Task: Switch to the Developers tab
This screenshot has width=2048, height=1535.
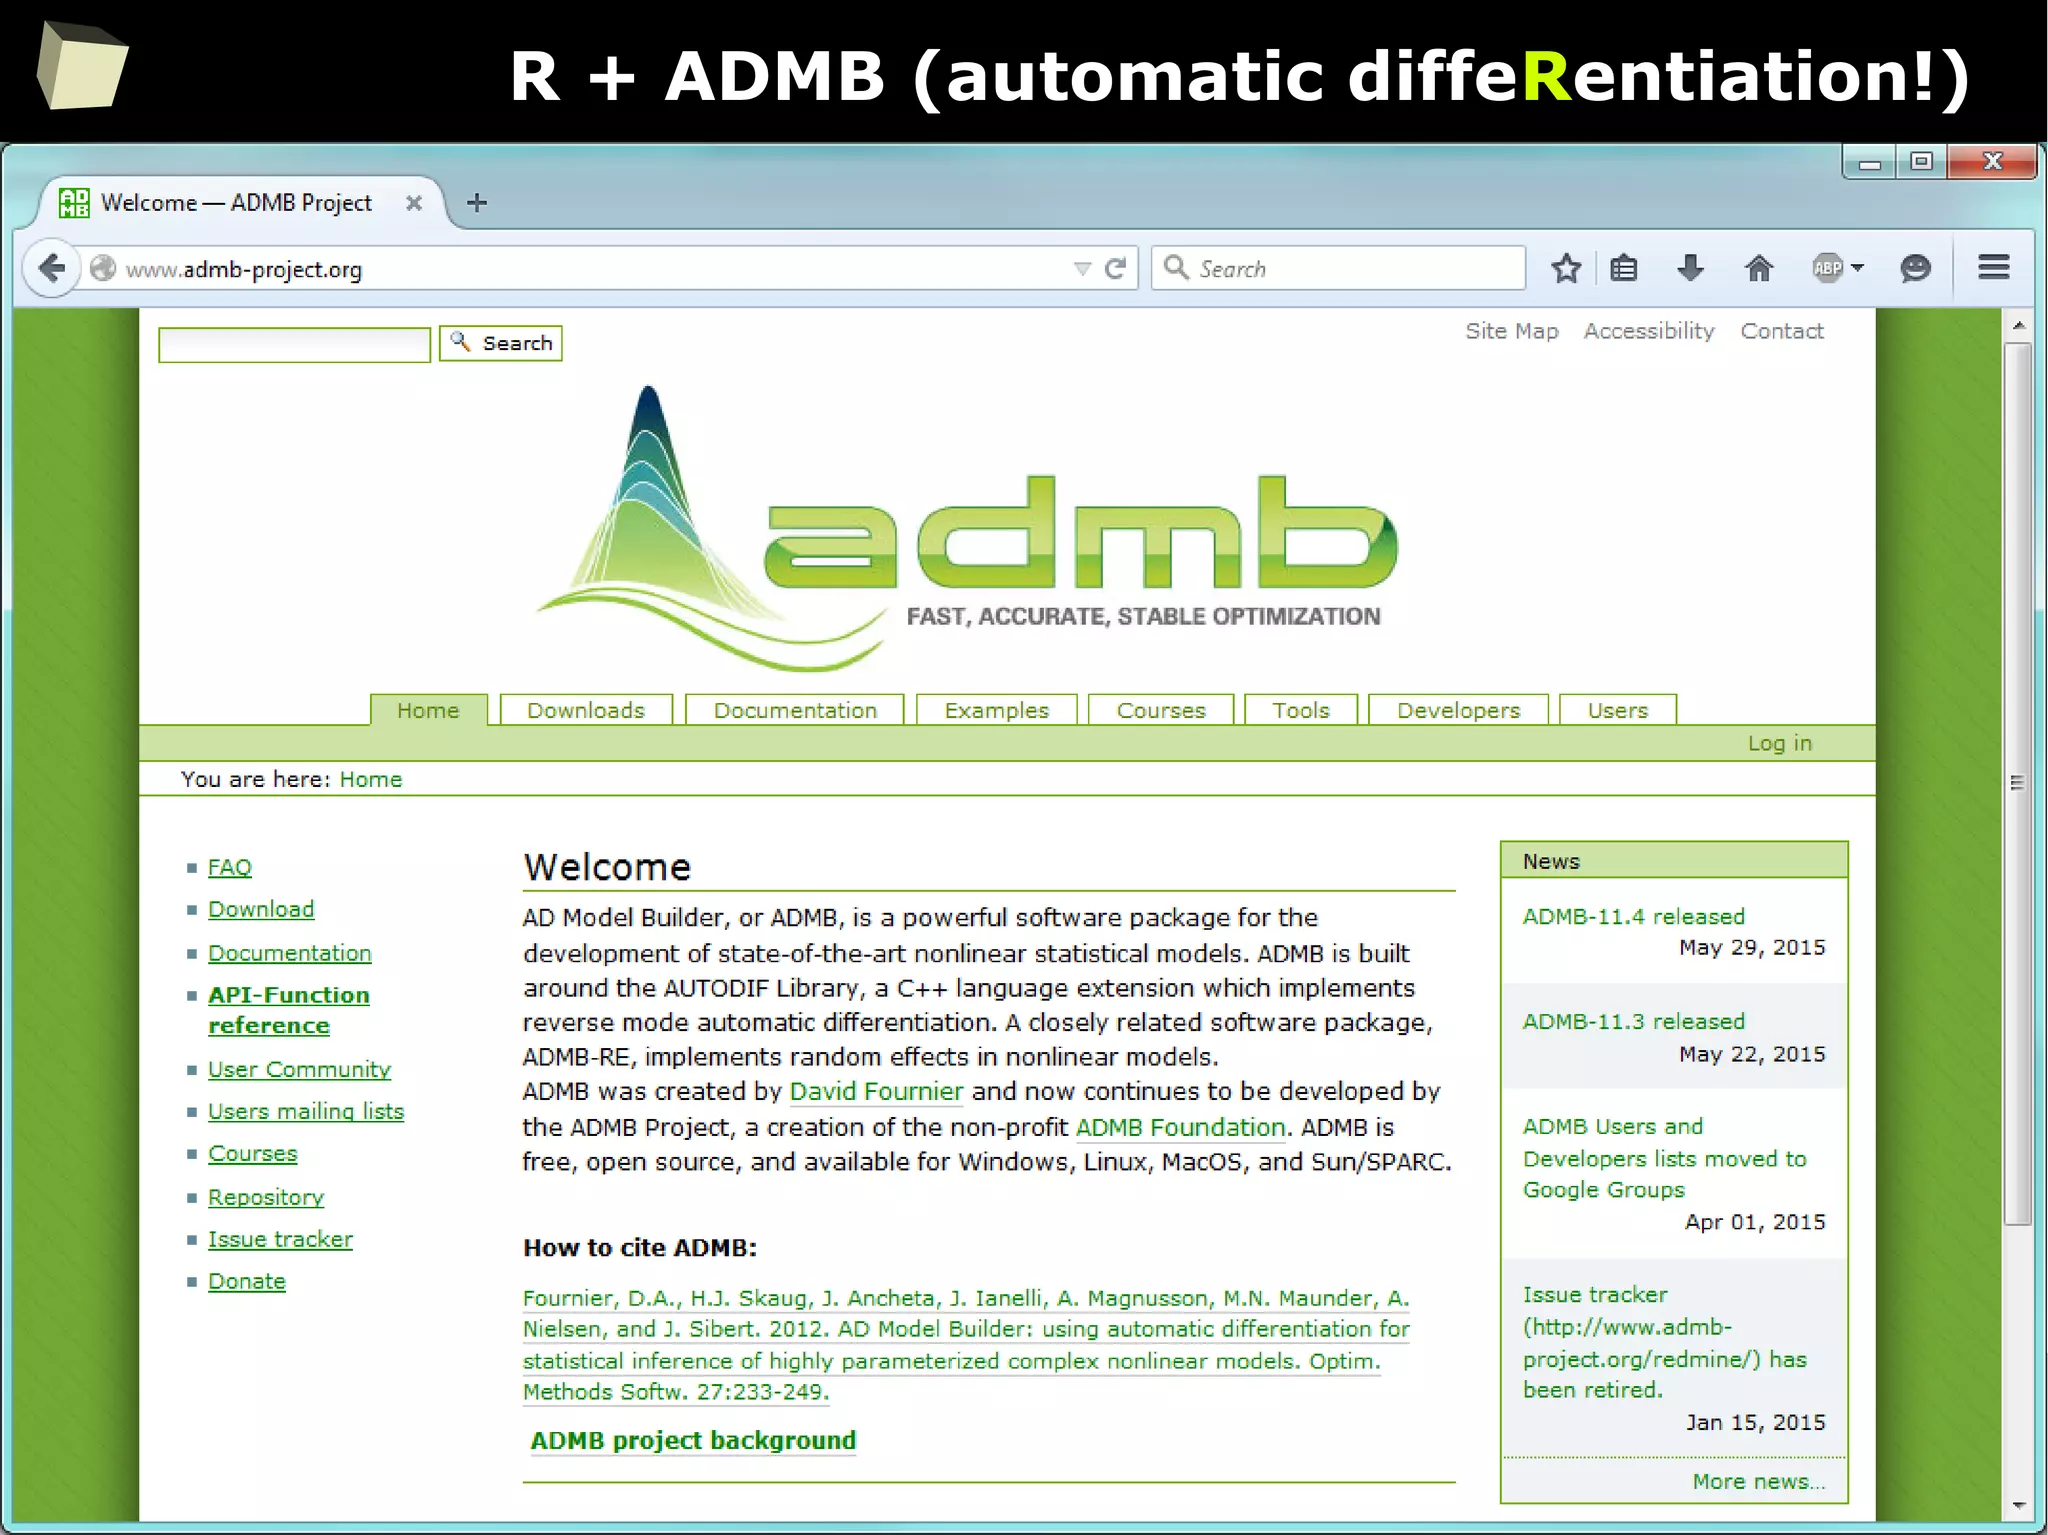Action: pyautogui.click(x=1458, y=710)
